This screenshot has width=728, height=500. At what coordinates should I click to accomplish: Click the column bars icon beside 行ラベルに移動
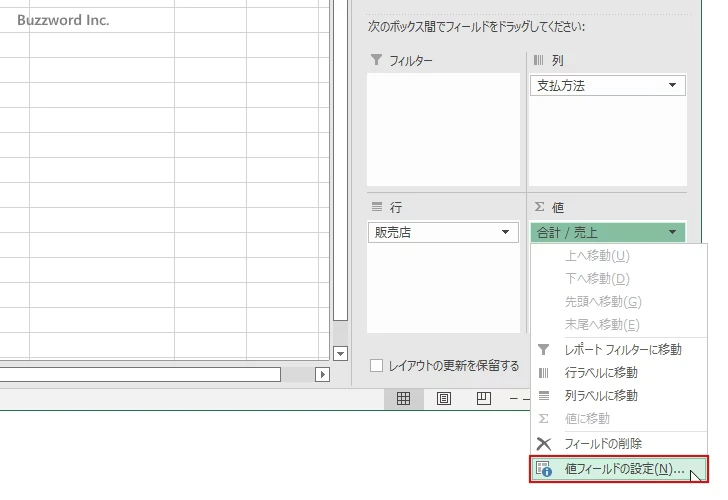point(544,372)
